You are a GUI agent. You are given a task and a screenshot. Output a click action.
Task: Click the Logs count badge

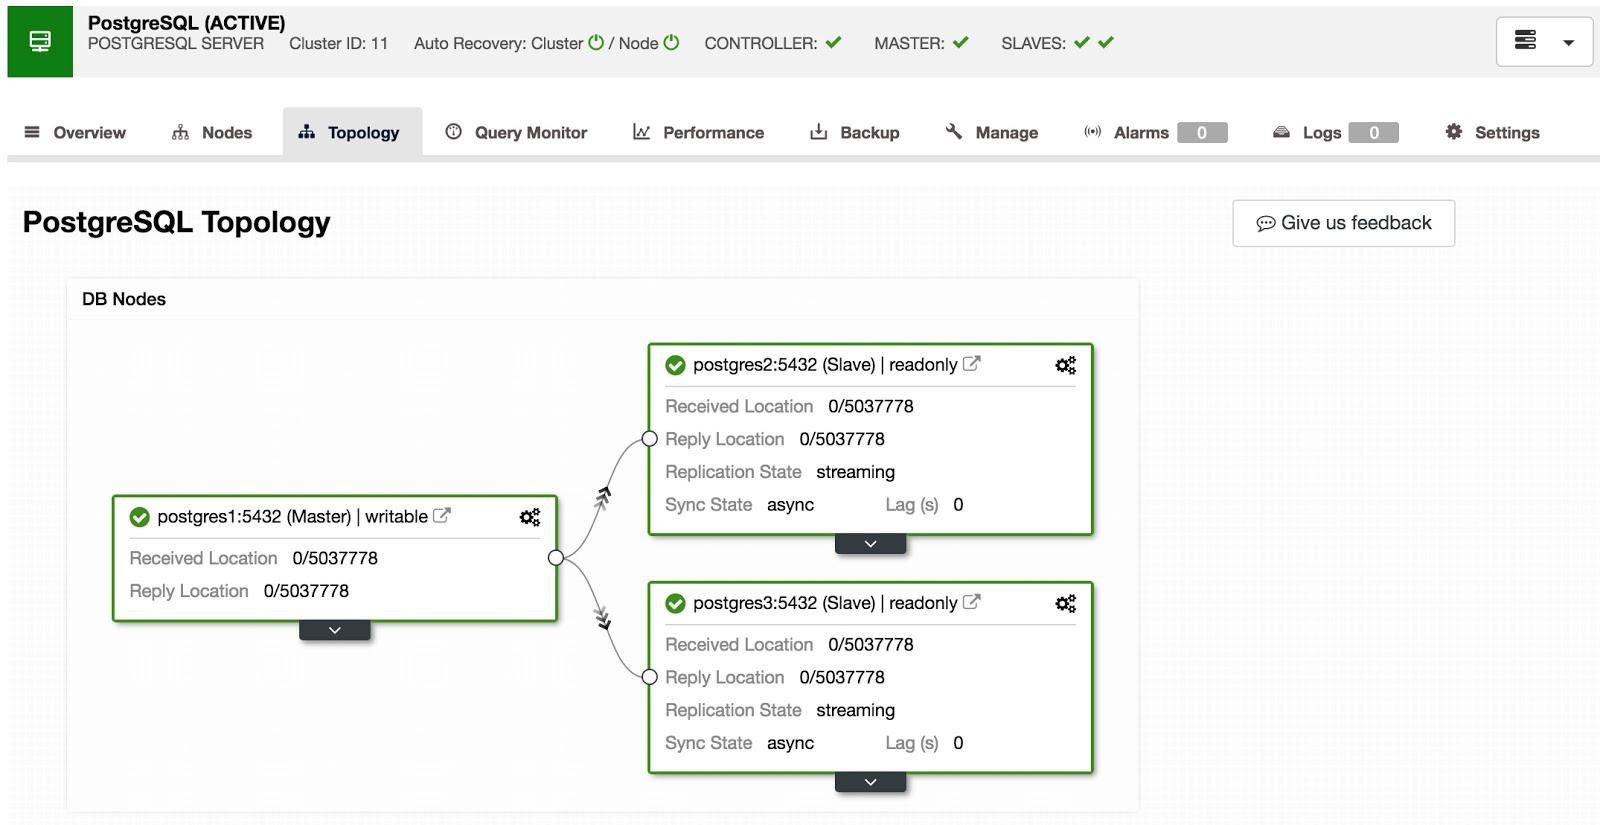[x=1374, y=132]
